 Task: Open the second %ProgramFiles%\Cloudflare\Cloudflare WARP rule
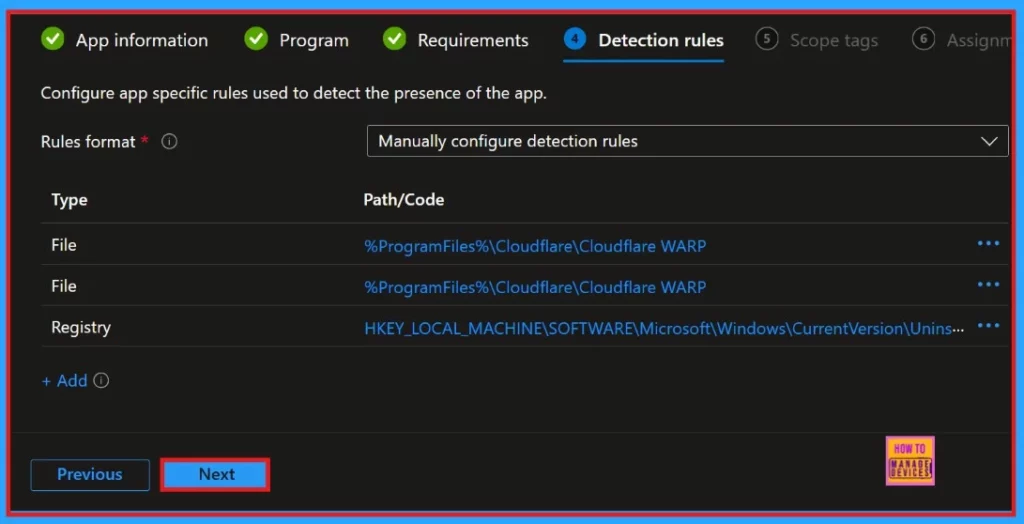[535, 287]
